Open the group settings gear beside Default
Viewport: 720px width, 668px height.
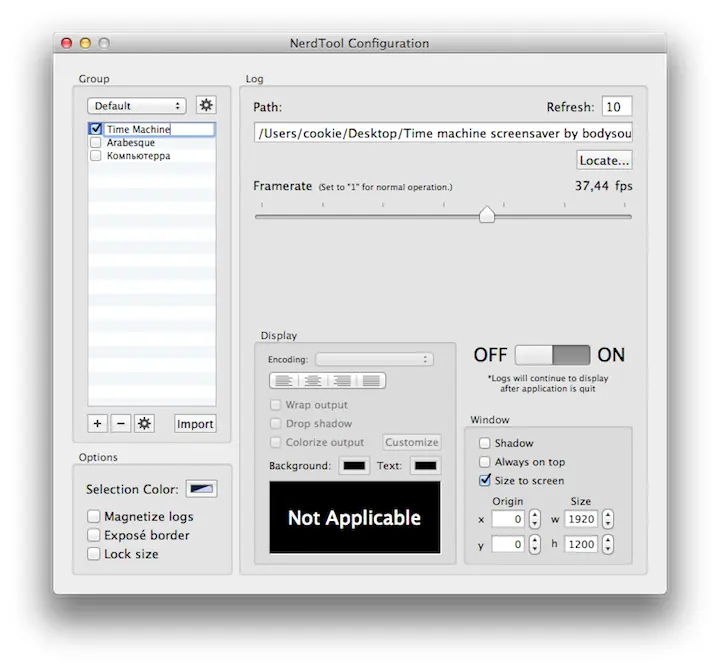click(206, 105)
